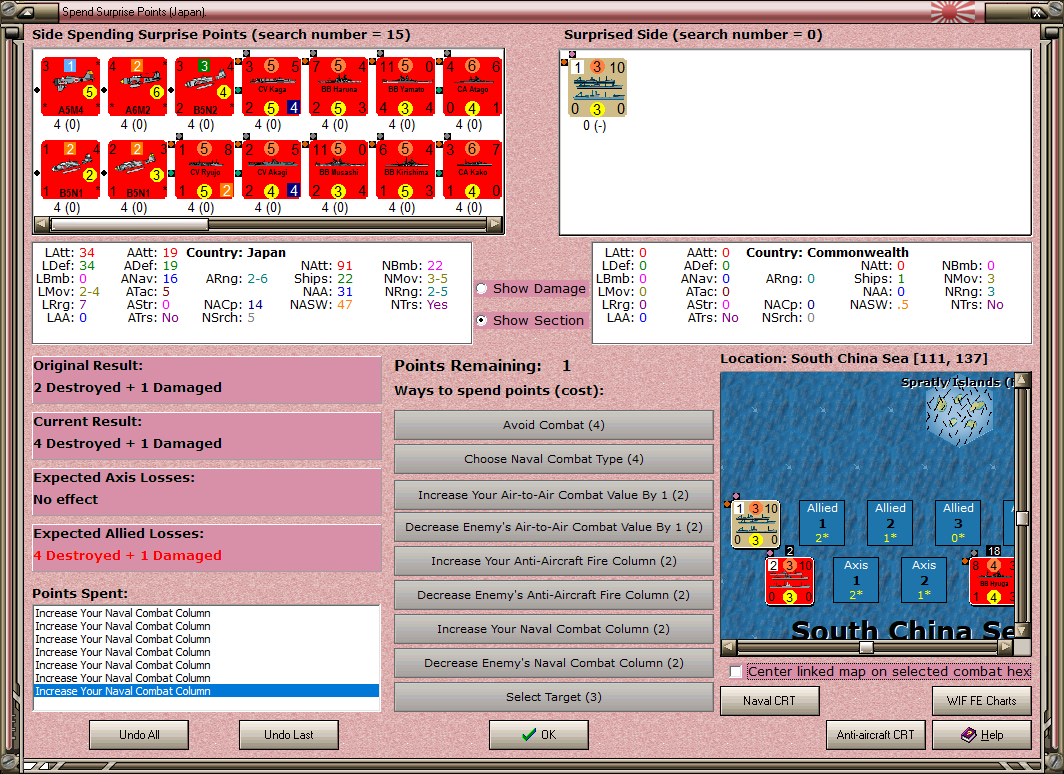This screenshot has width=1064, height=774.
Task: Select the A6M2 aircraft unit counter
Action: (138, 87)
